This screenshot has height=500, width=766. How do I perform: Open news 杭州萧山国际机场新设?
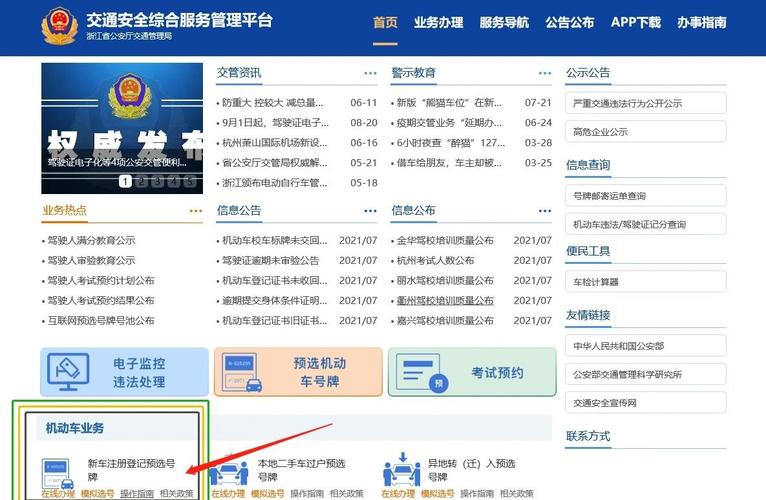click(275, 143)
